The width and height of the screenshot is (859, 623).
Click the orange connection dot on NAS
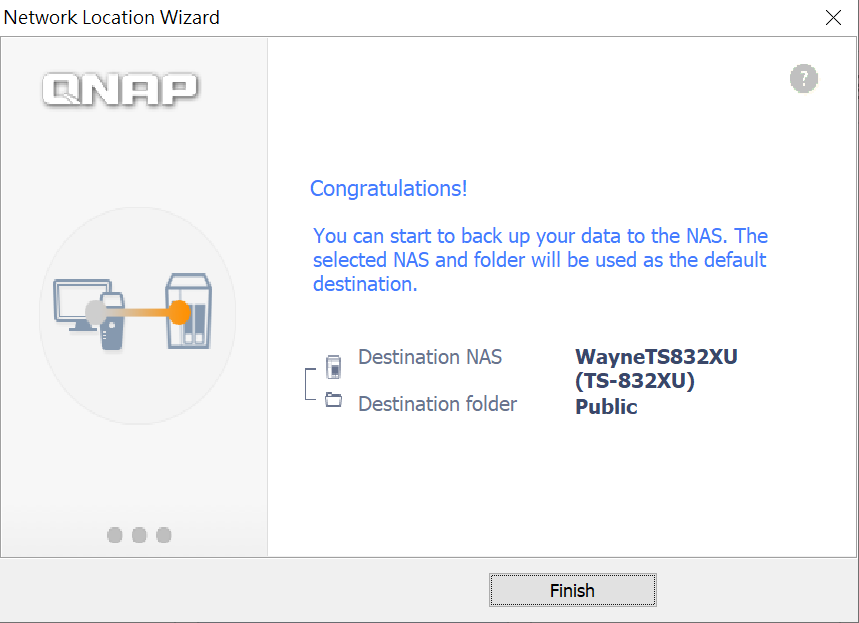click(179, 312)
